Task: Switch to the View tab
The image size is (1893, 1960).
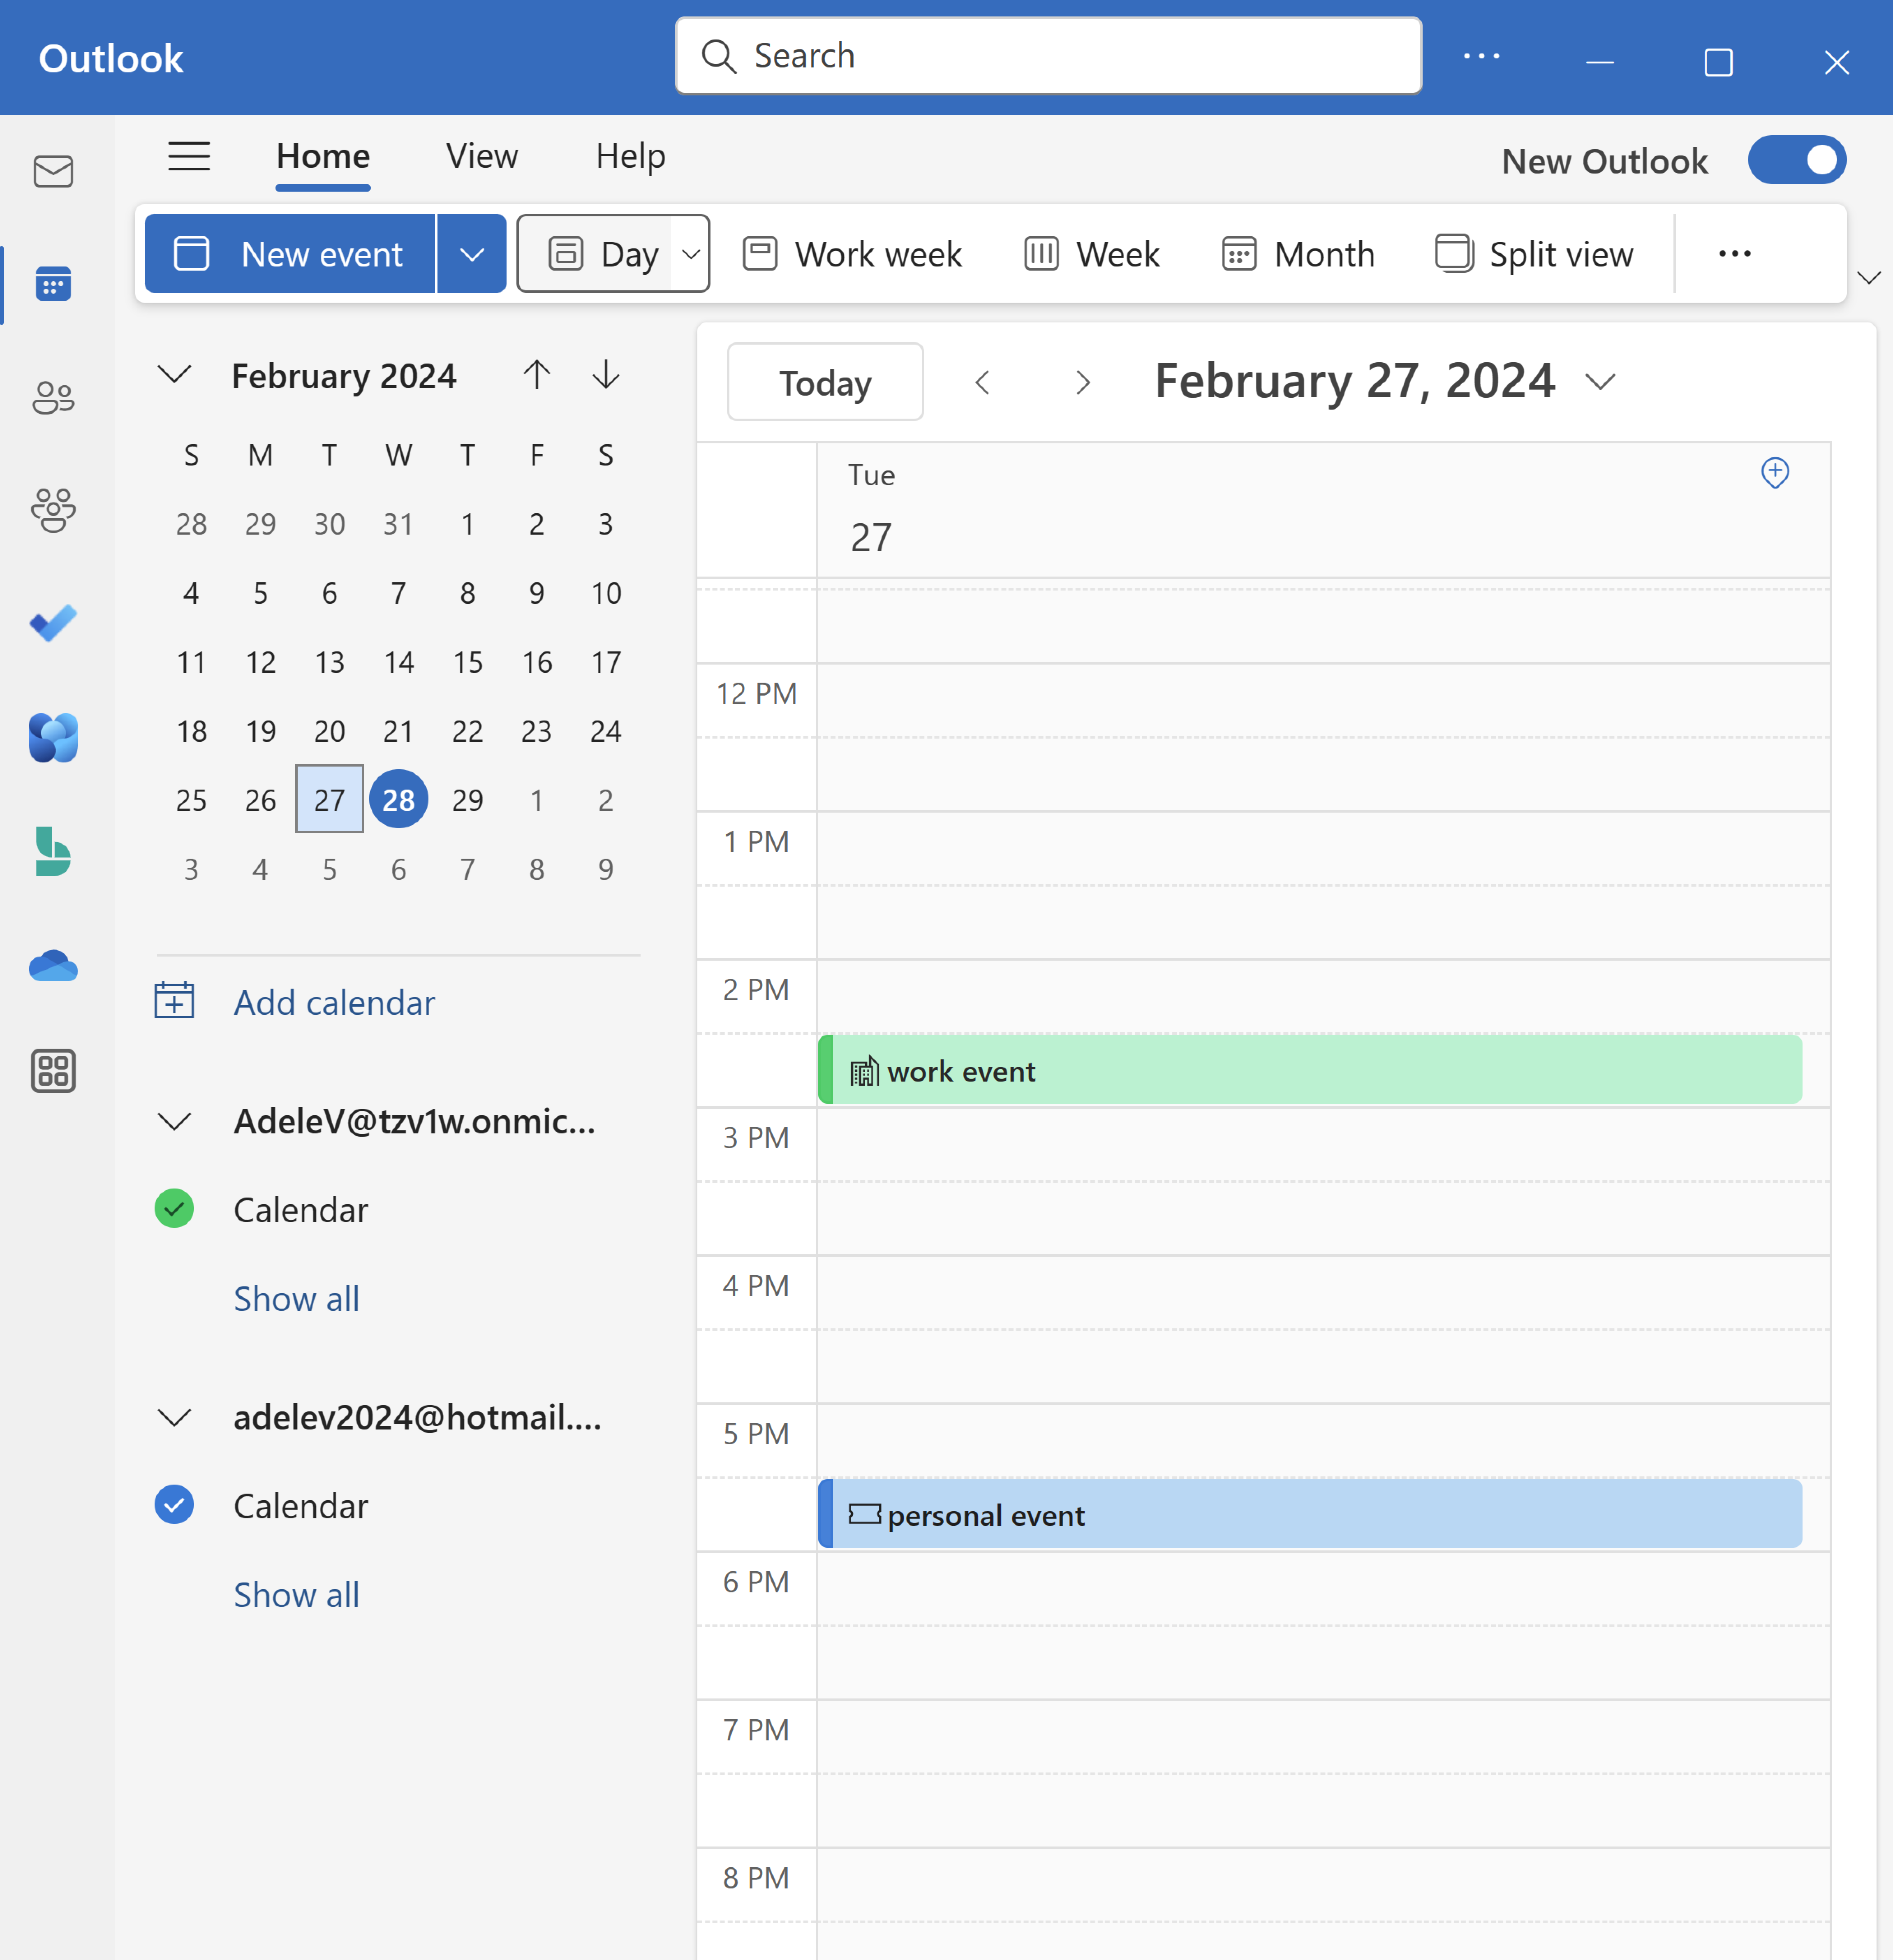Action: [481, 156]
